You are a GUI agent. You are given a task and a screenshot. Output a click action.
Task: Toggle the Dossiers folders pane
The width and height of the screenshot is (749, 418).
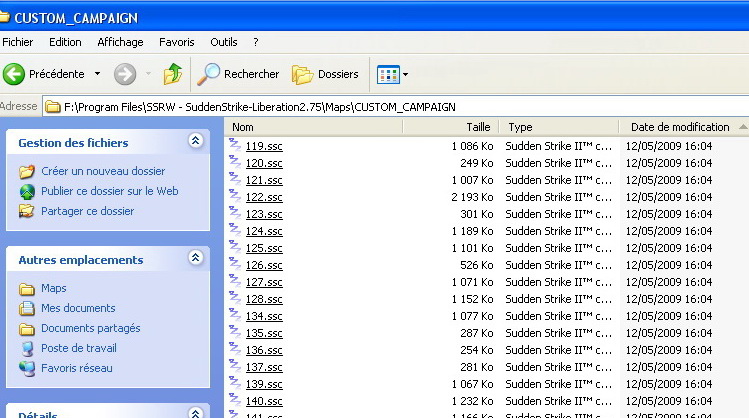325,74
